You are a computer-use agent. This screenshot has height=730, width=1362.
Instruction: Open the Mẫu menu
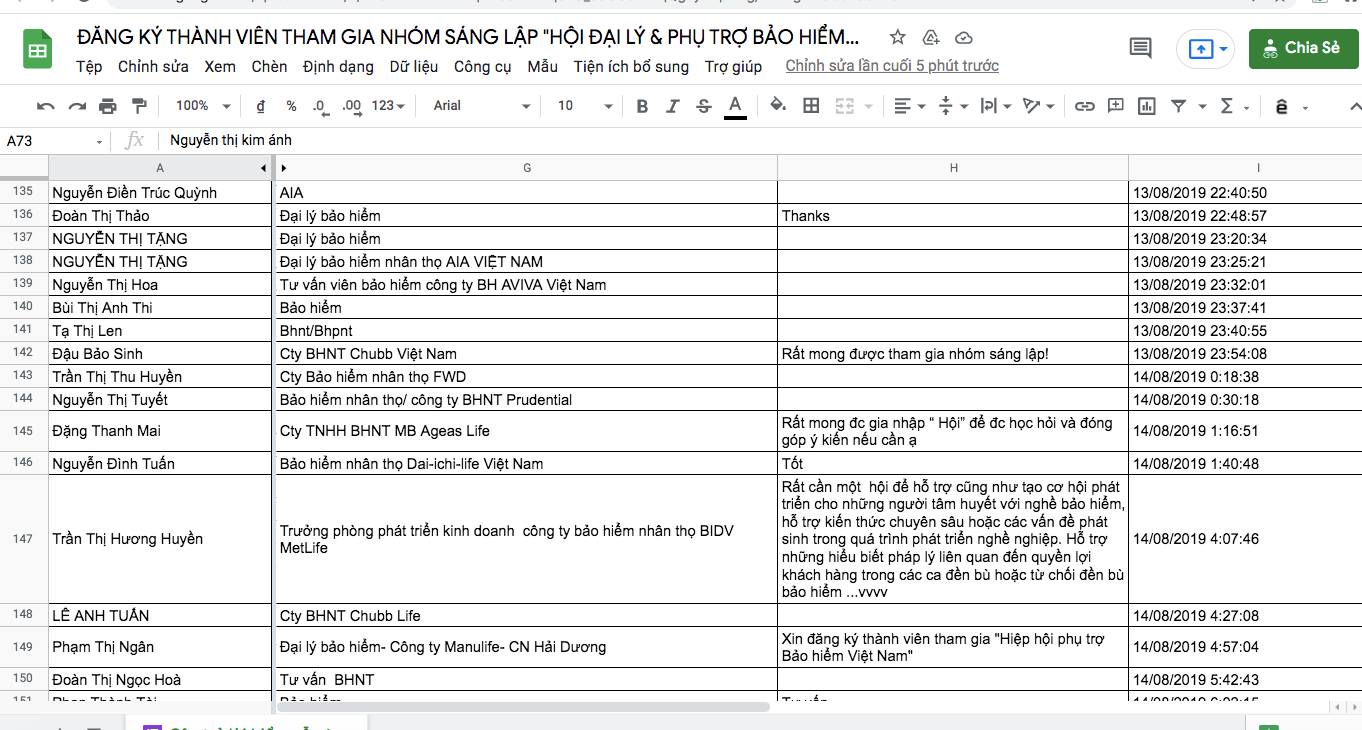pyautogui.click(x=543, y=66)
